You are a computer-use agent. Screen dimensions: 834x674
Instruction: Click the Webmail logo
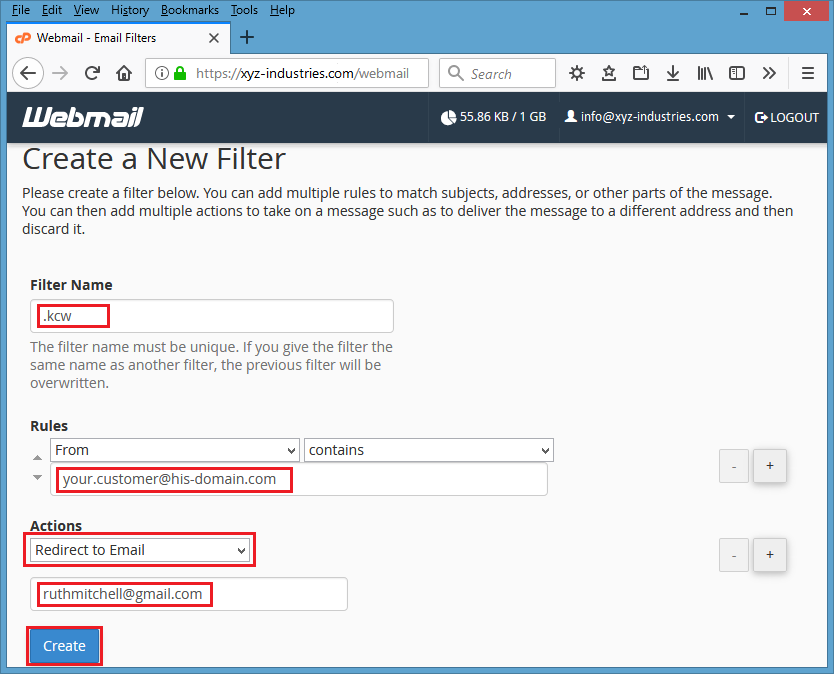coord(83,117)
